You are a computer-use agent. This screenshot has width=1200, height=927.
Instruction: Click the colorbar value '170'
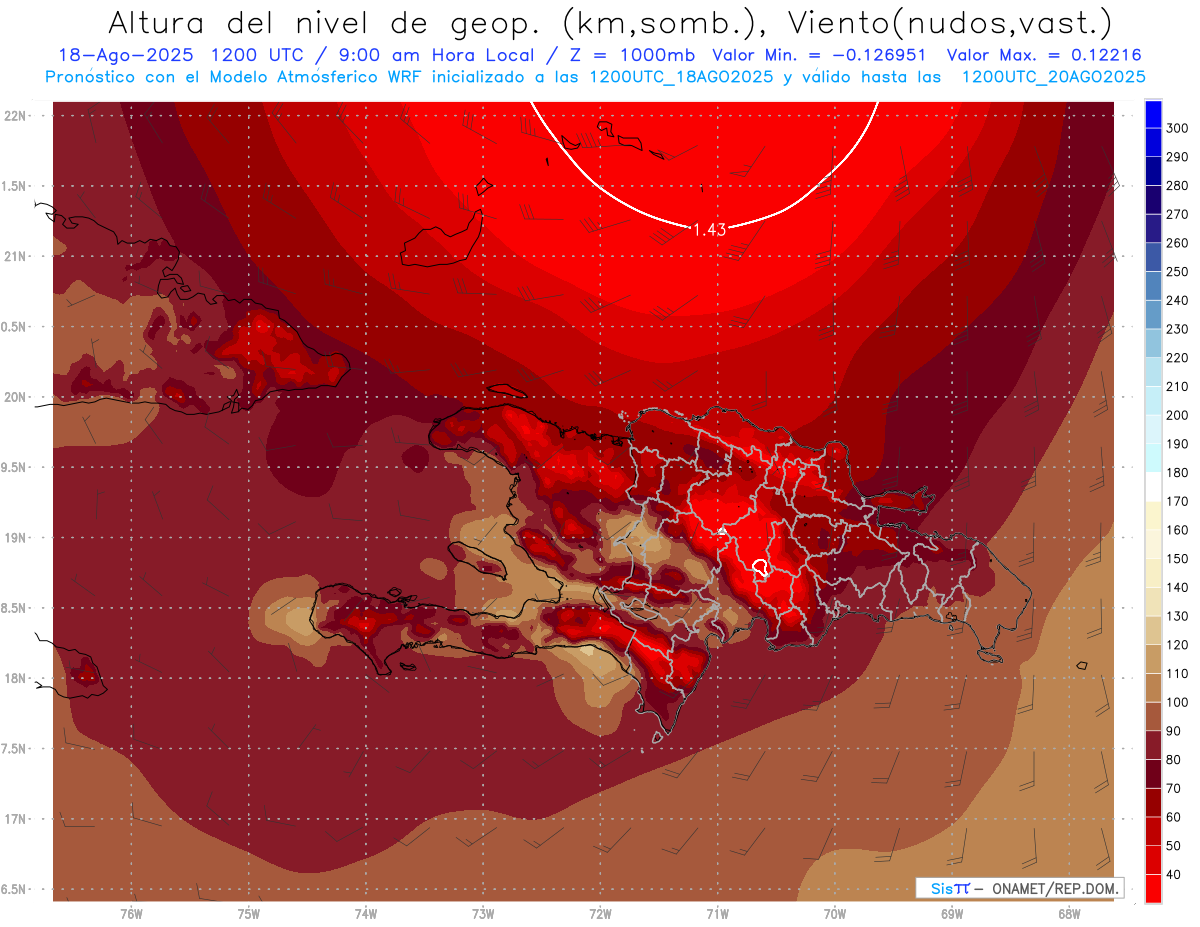(x=1177, y=501)
